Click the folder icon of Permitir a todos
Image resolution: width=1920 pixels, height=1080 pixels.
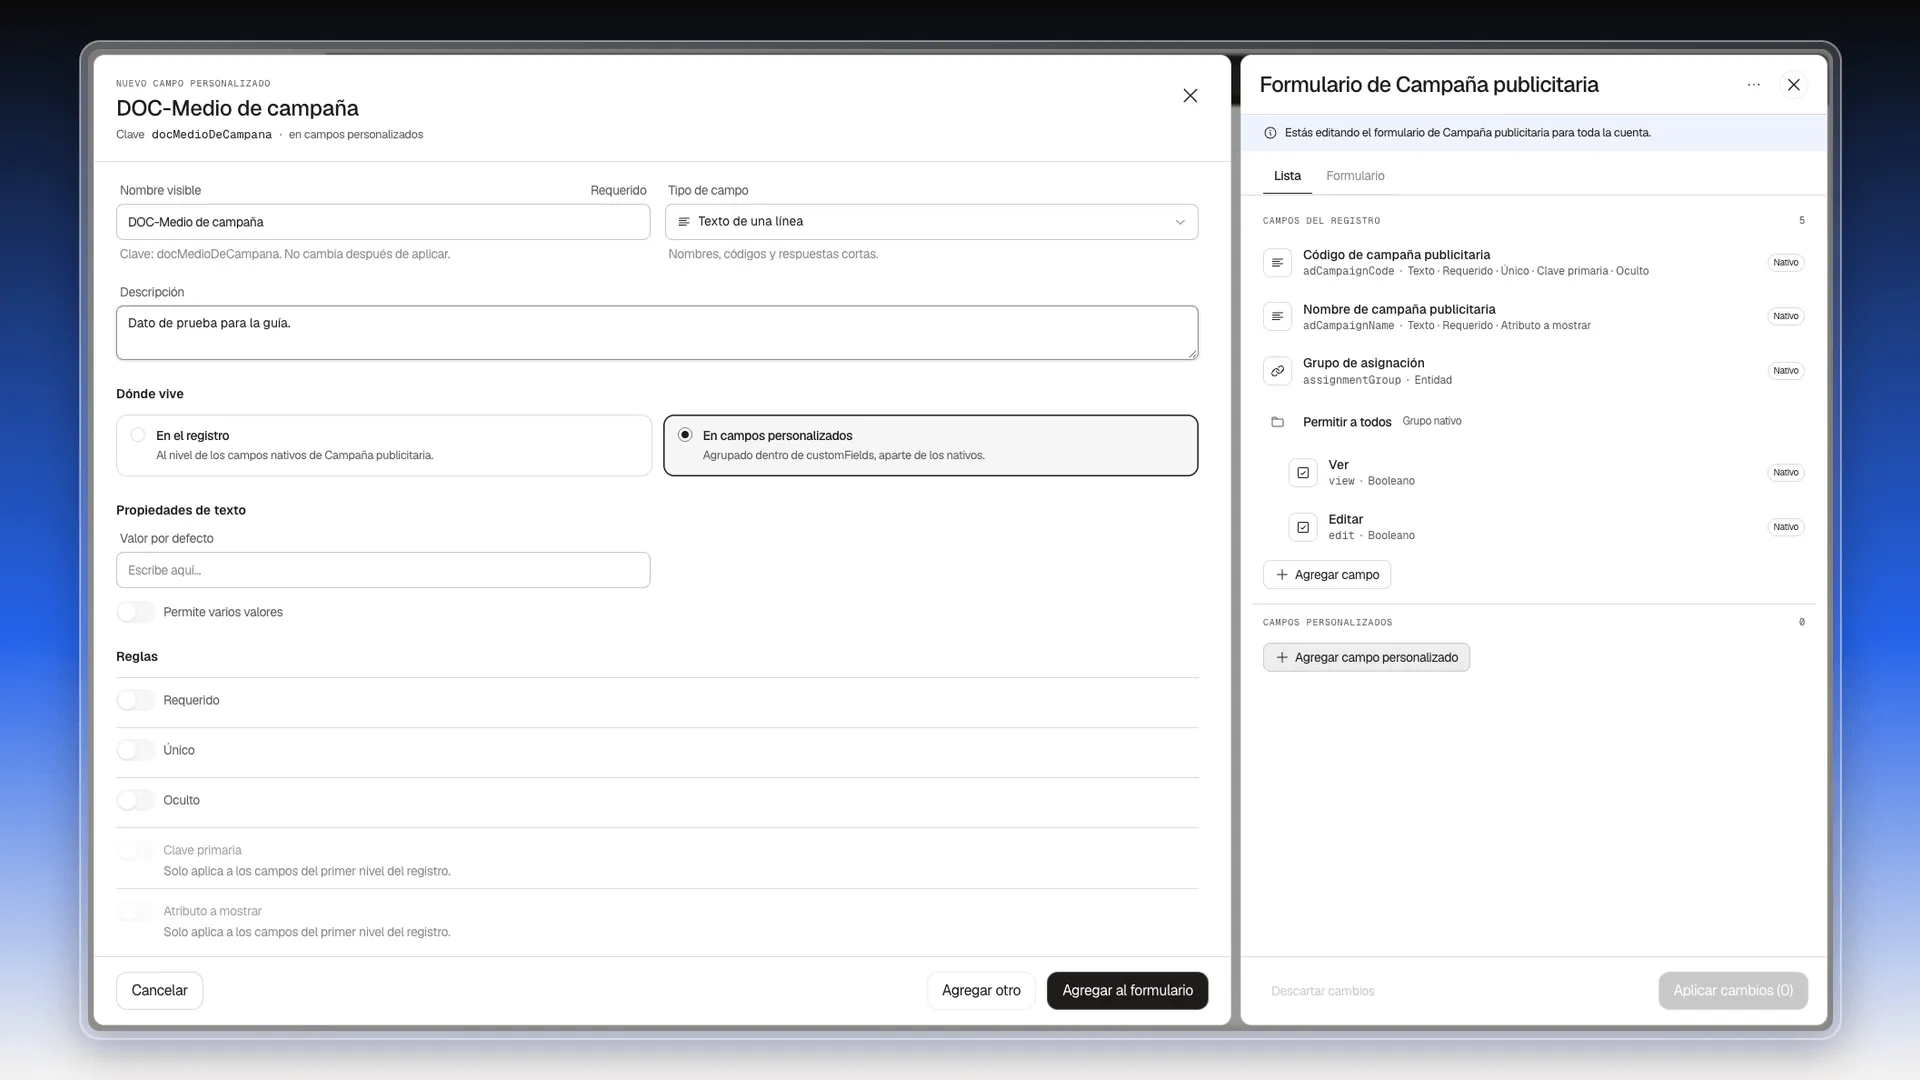(x=1277, y=422)
